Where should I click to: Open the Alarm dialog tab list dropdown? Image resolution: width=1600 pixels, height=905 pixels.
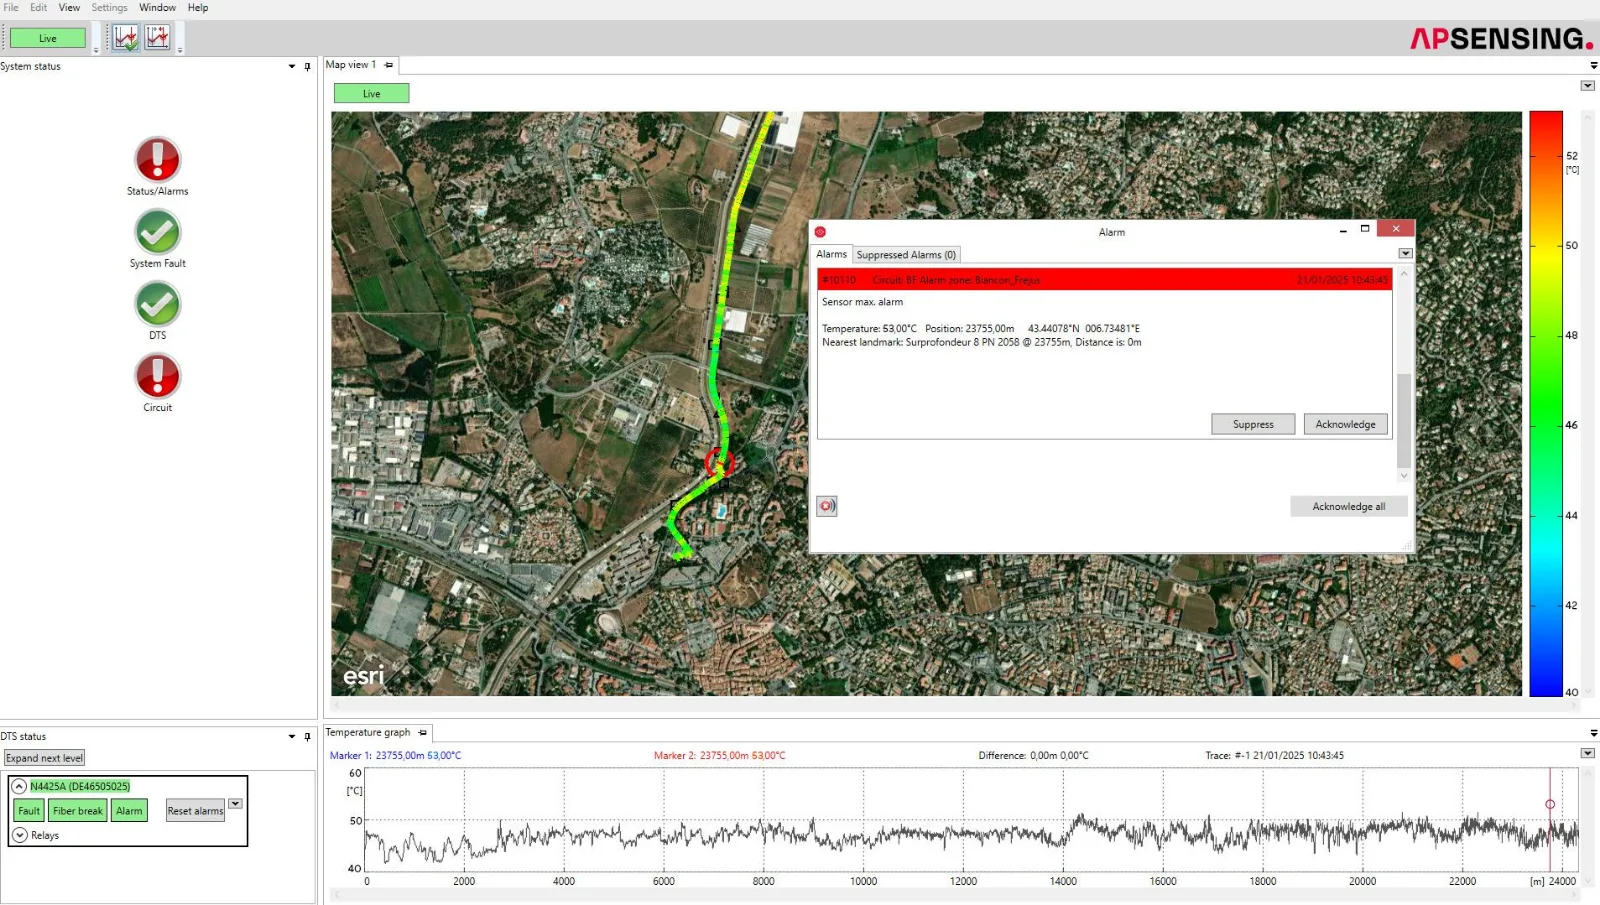coord(1405,254)
